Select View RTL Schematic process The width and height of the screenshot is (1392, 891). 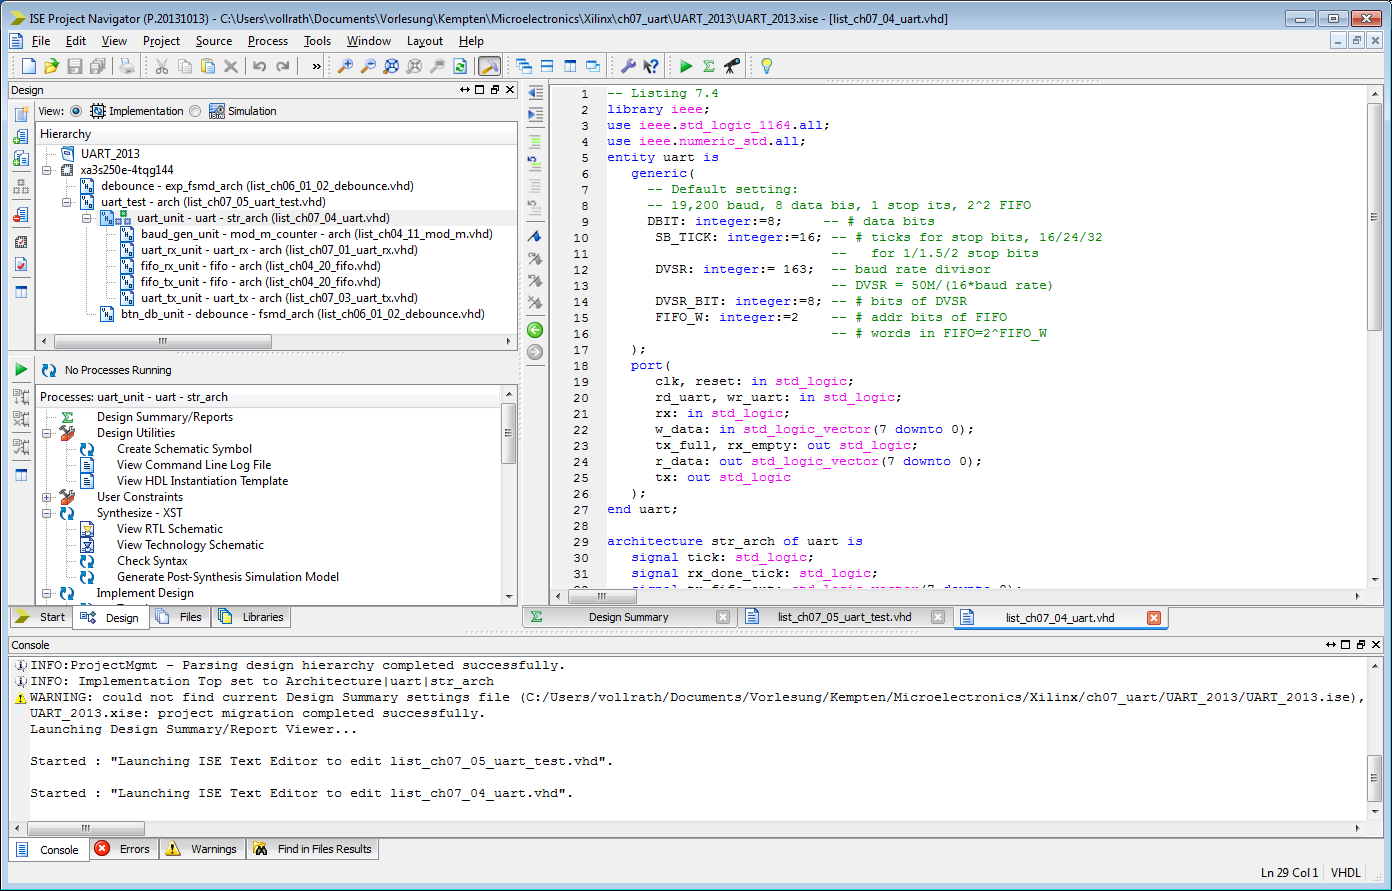[169, 529]
